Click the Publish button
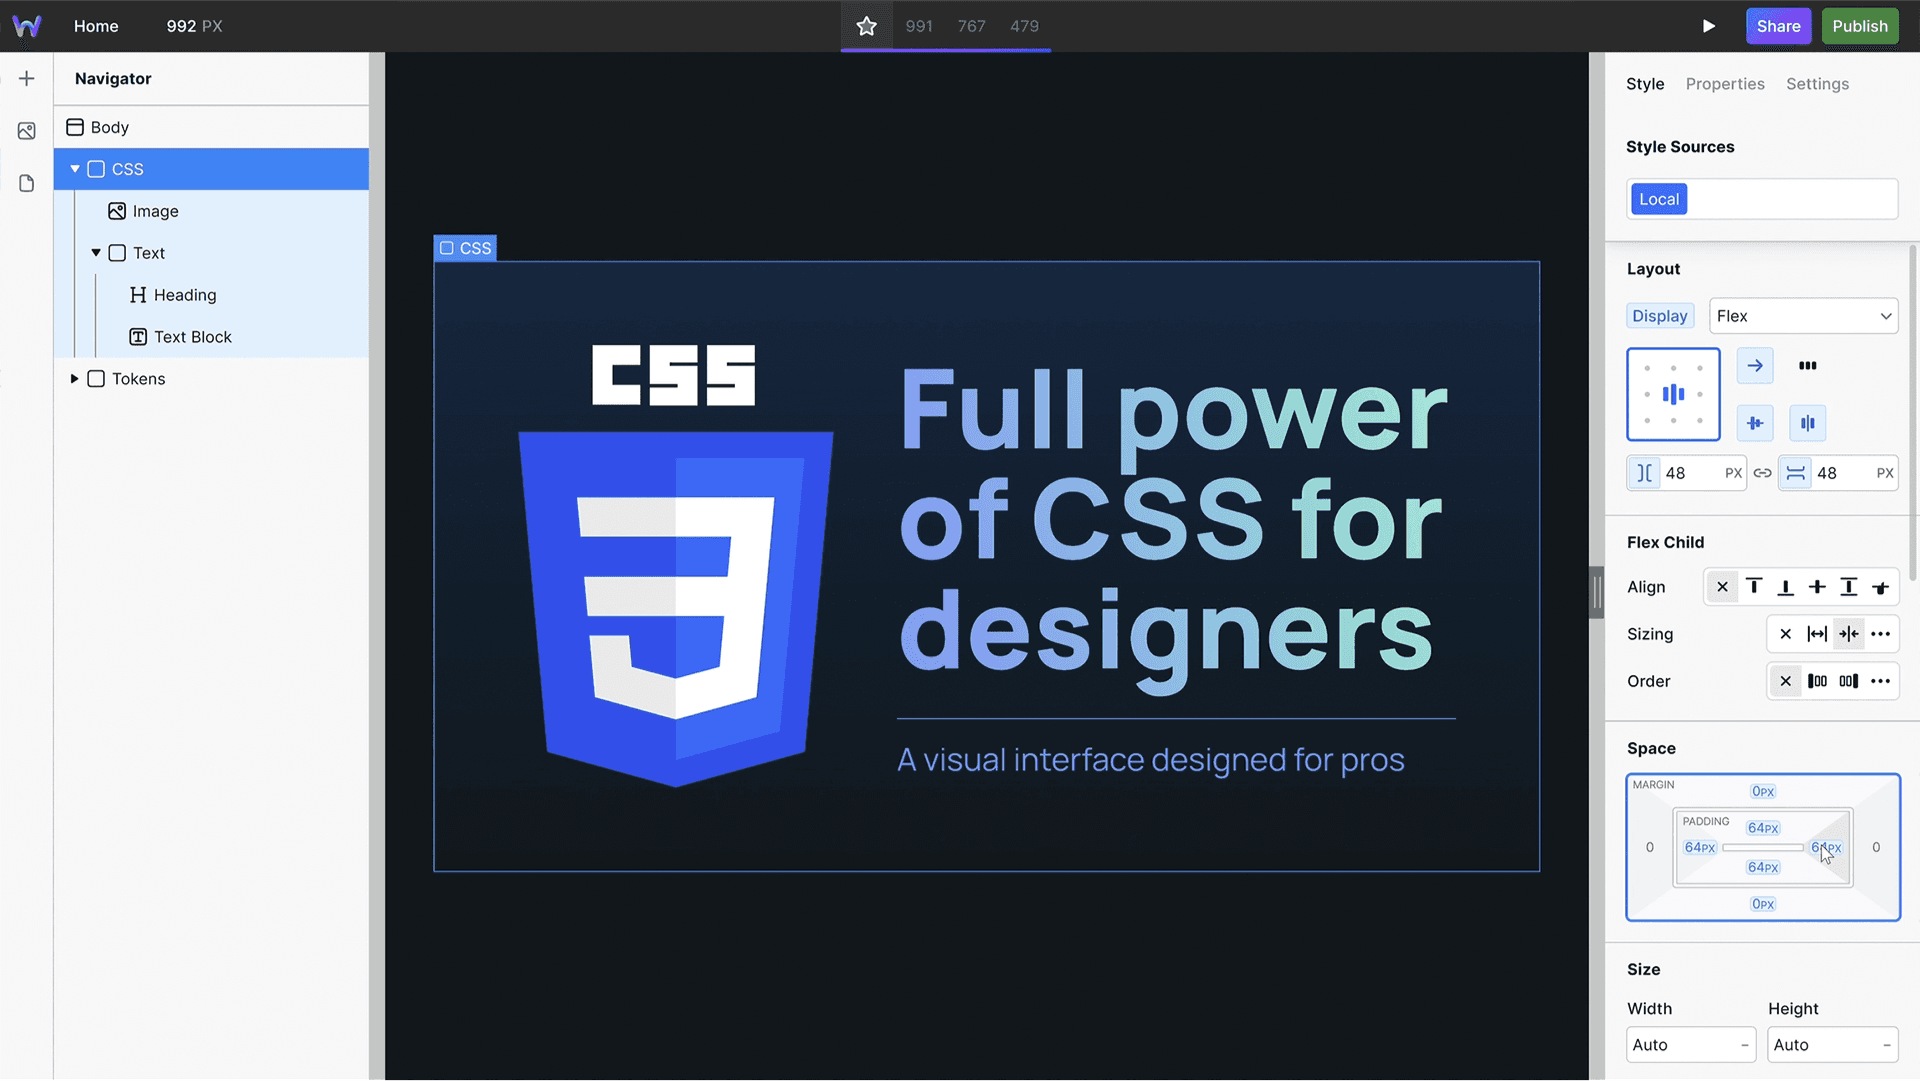This screenshot has width=1920, height=1081. pos(1859,25)
